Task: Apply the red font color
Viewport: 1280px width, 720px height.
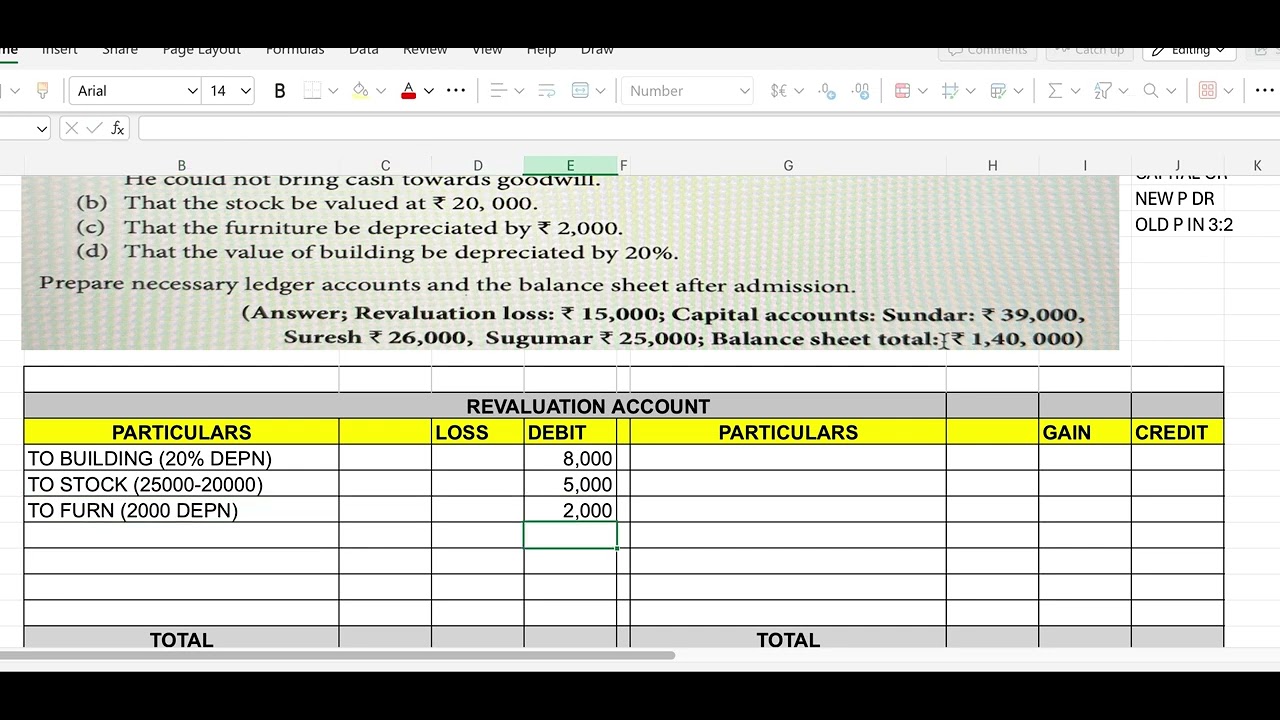Action: pos(408,91)
